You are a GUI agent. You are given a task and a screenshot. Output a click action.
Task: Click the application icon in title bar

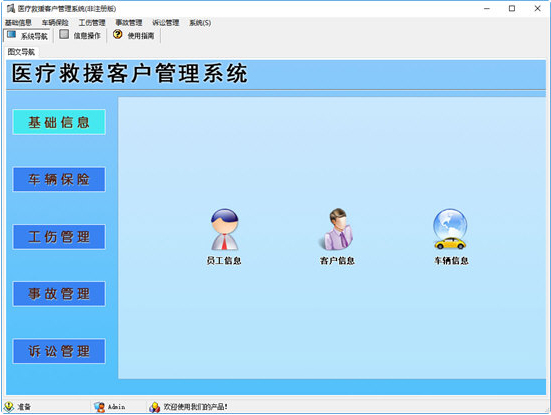(x=11, y=8)
